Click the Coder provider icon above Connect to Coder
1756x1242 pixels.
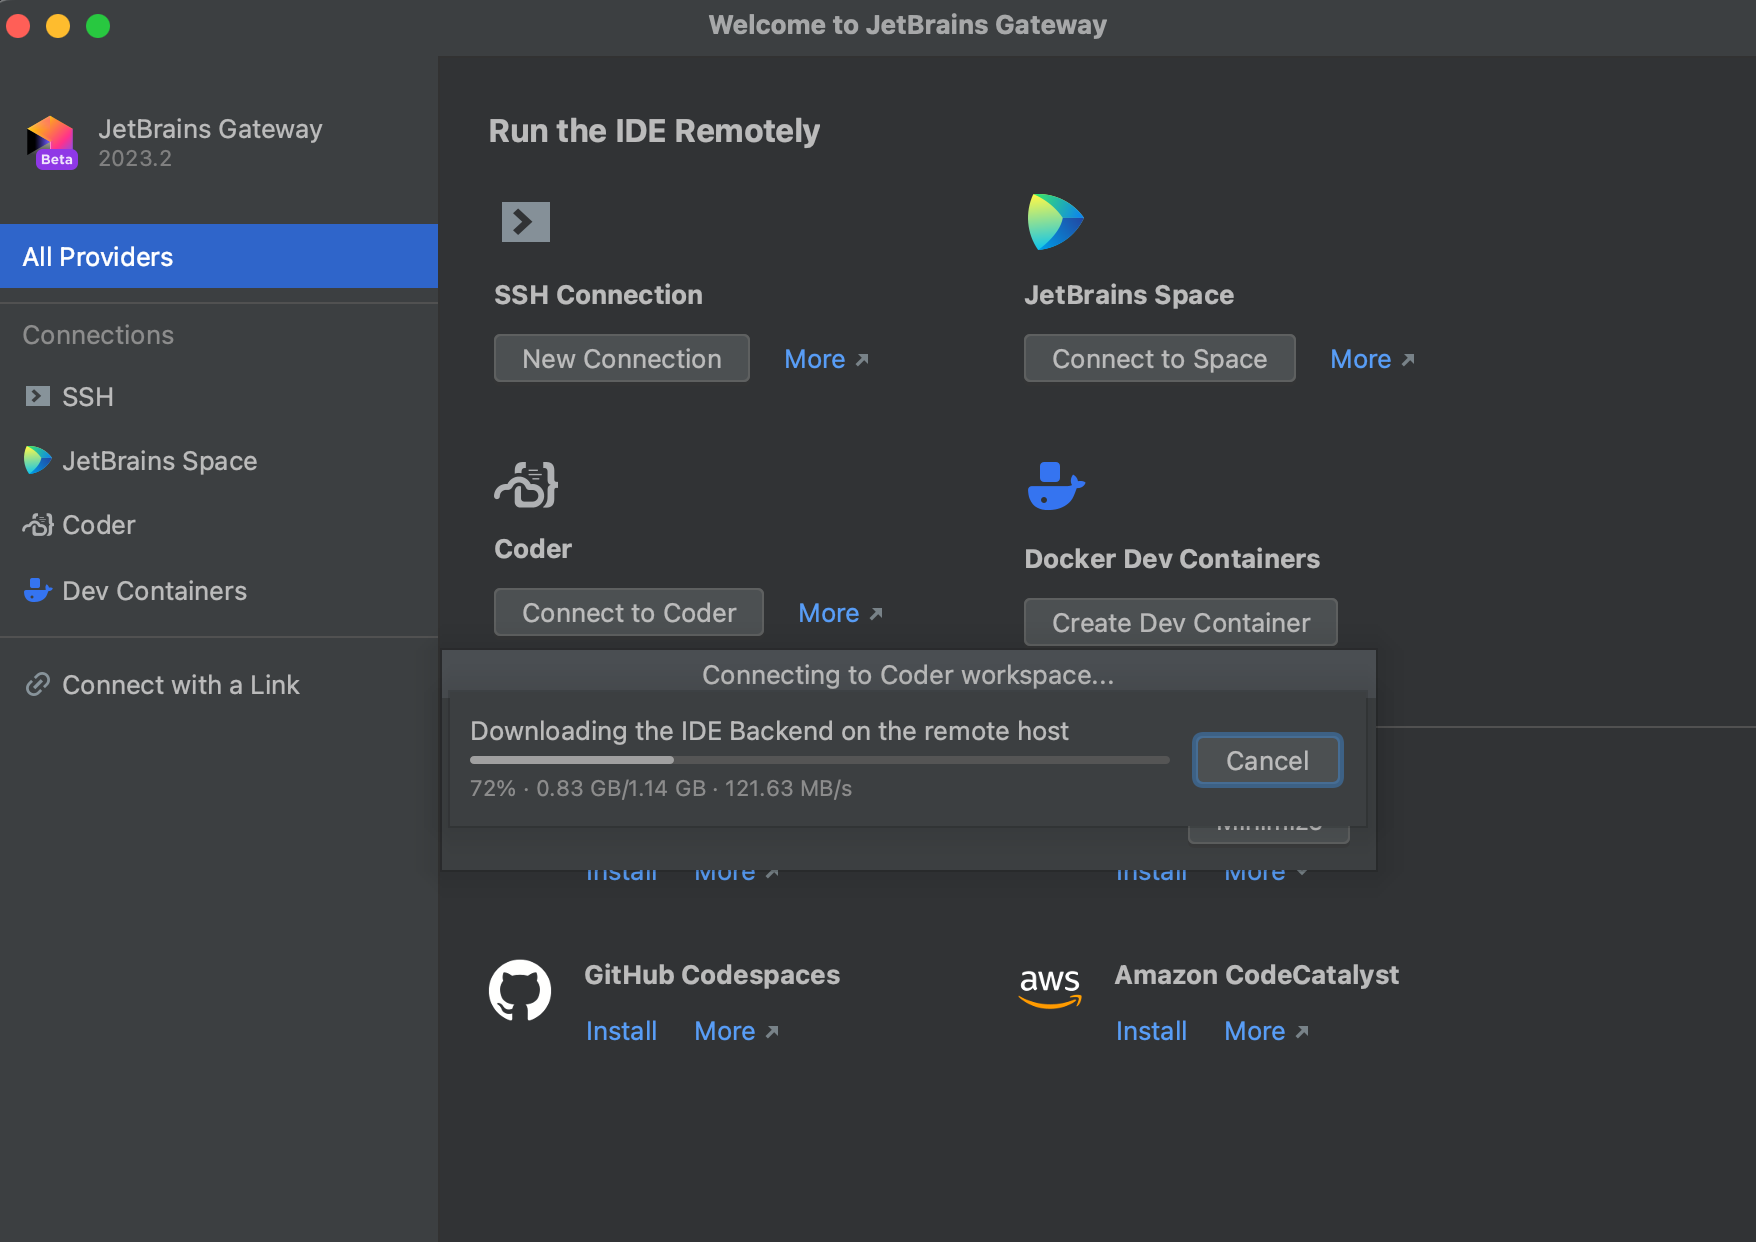pos(524,485)
